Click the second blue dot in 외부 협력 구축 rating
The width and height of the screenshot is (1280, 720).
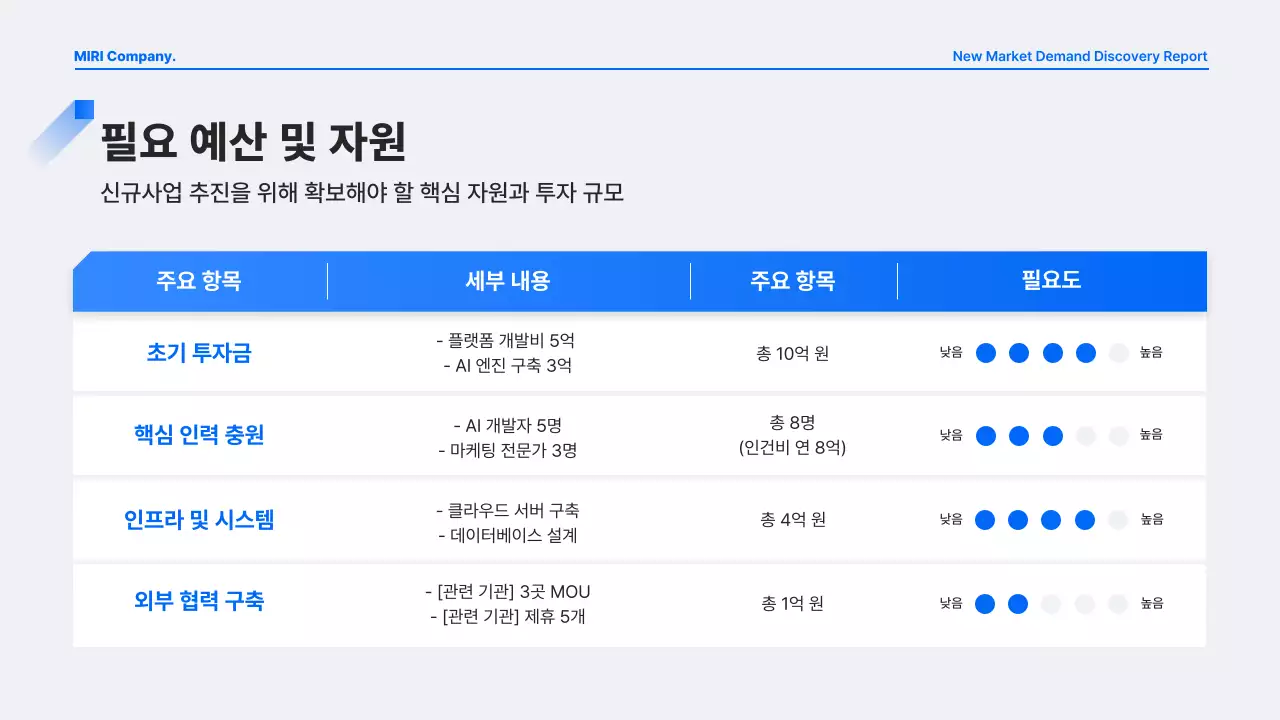coord(1018,603)
